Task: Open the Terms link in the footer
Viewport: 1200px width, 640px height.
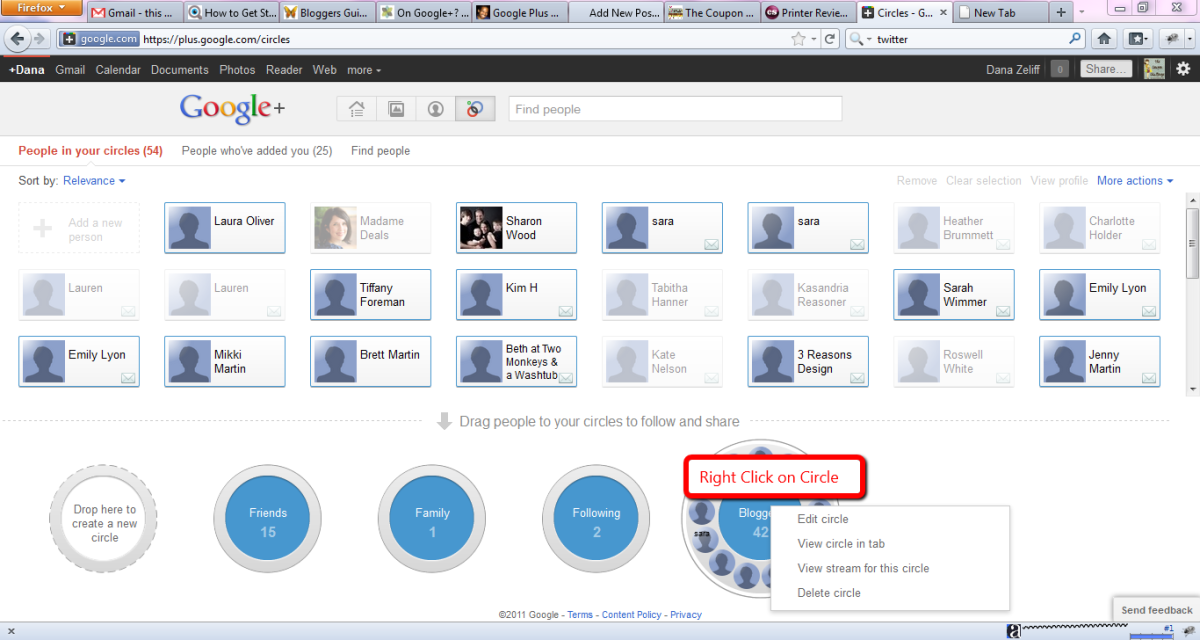Action: [580, 615]
